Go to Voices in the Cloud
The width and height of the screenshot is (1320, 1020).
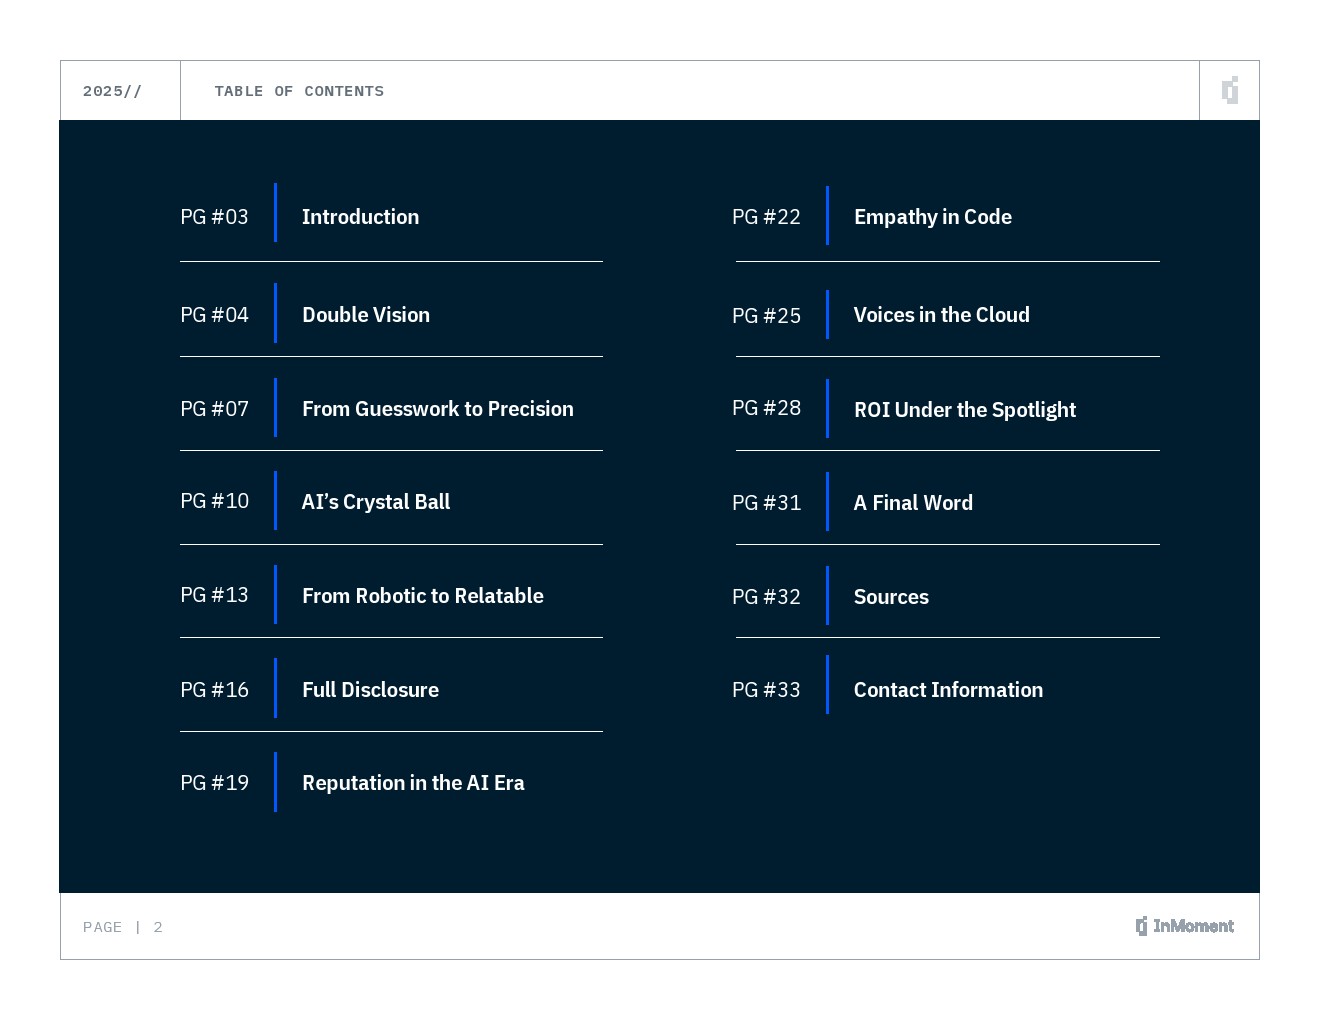[941, 315]
